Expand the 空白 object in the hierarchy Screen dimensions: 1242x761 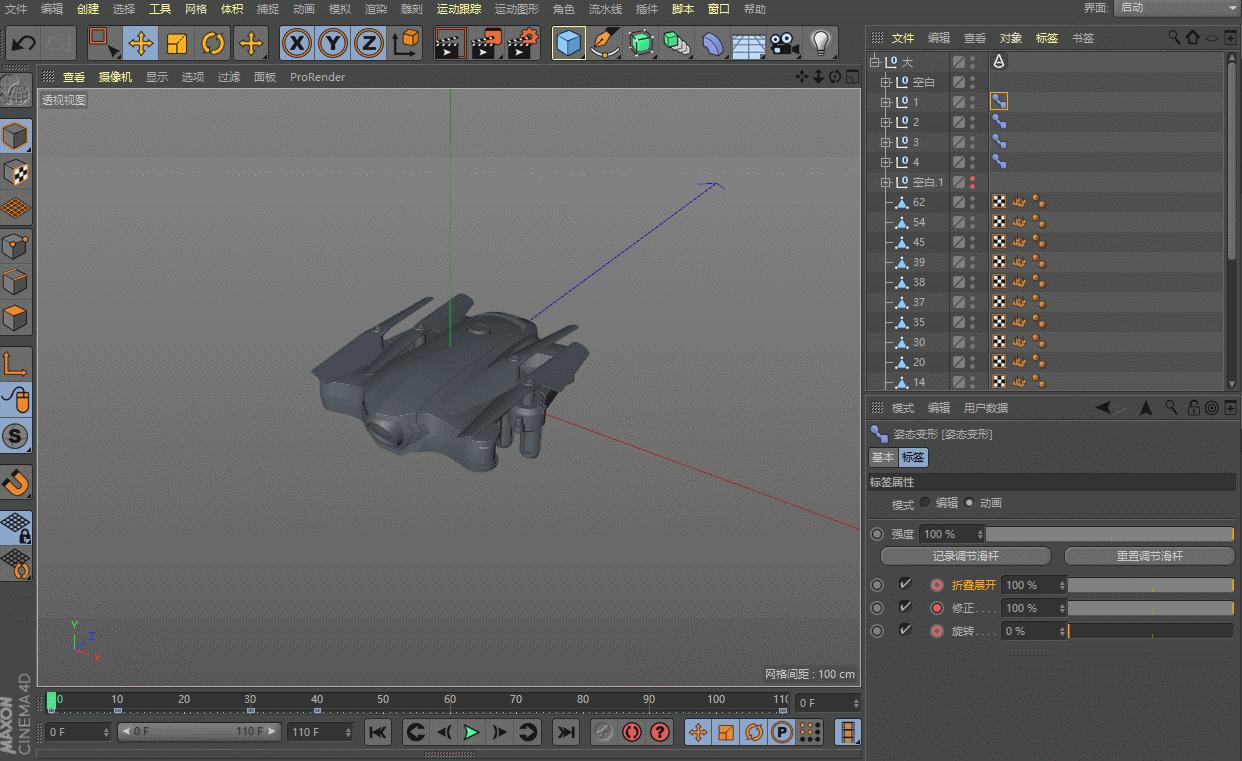[x=887, y=82]
